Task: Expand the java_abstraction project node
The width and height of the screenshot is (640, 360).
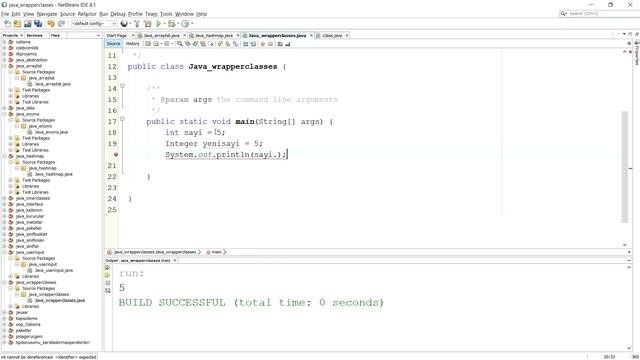Action: click(x=4, y=60)
